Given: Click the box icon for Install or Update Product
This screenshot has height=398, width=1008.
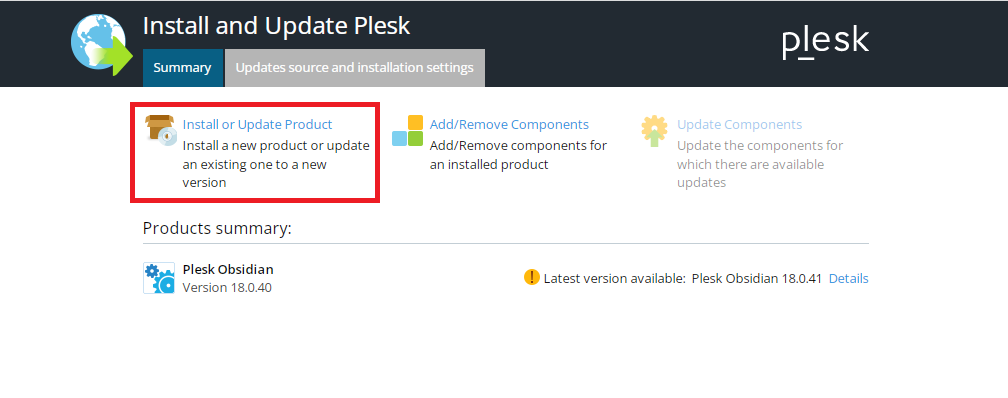Looking at the screenshot, I should click(161, 131).
